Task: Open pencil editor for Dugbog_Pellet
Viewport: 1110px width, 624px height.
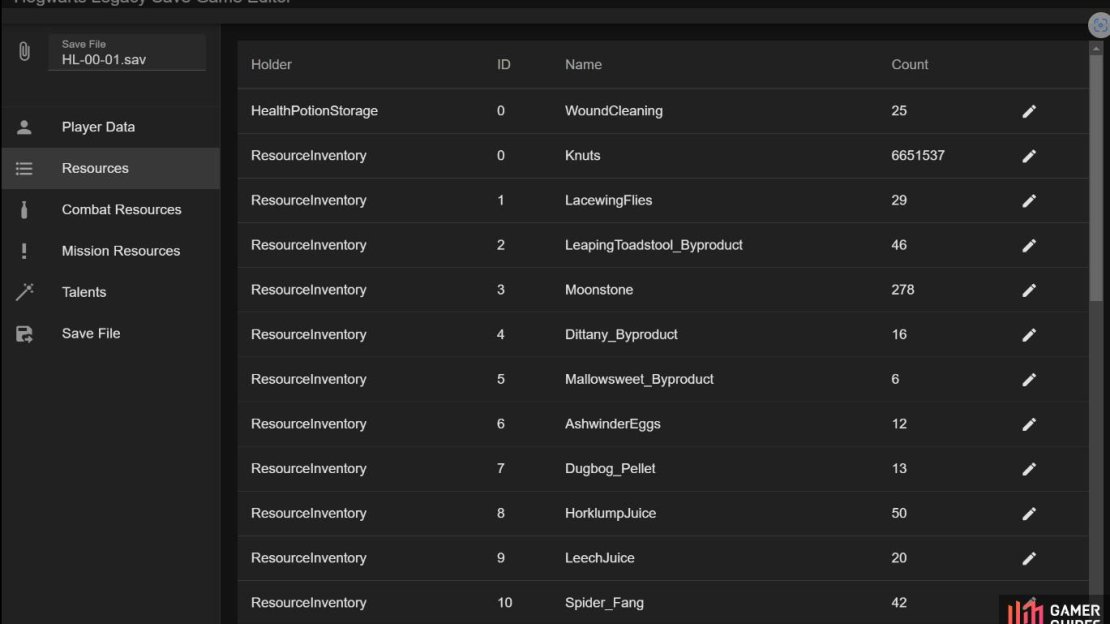Action: 1029,469
